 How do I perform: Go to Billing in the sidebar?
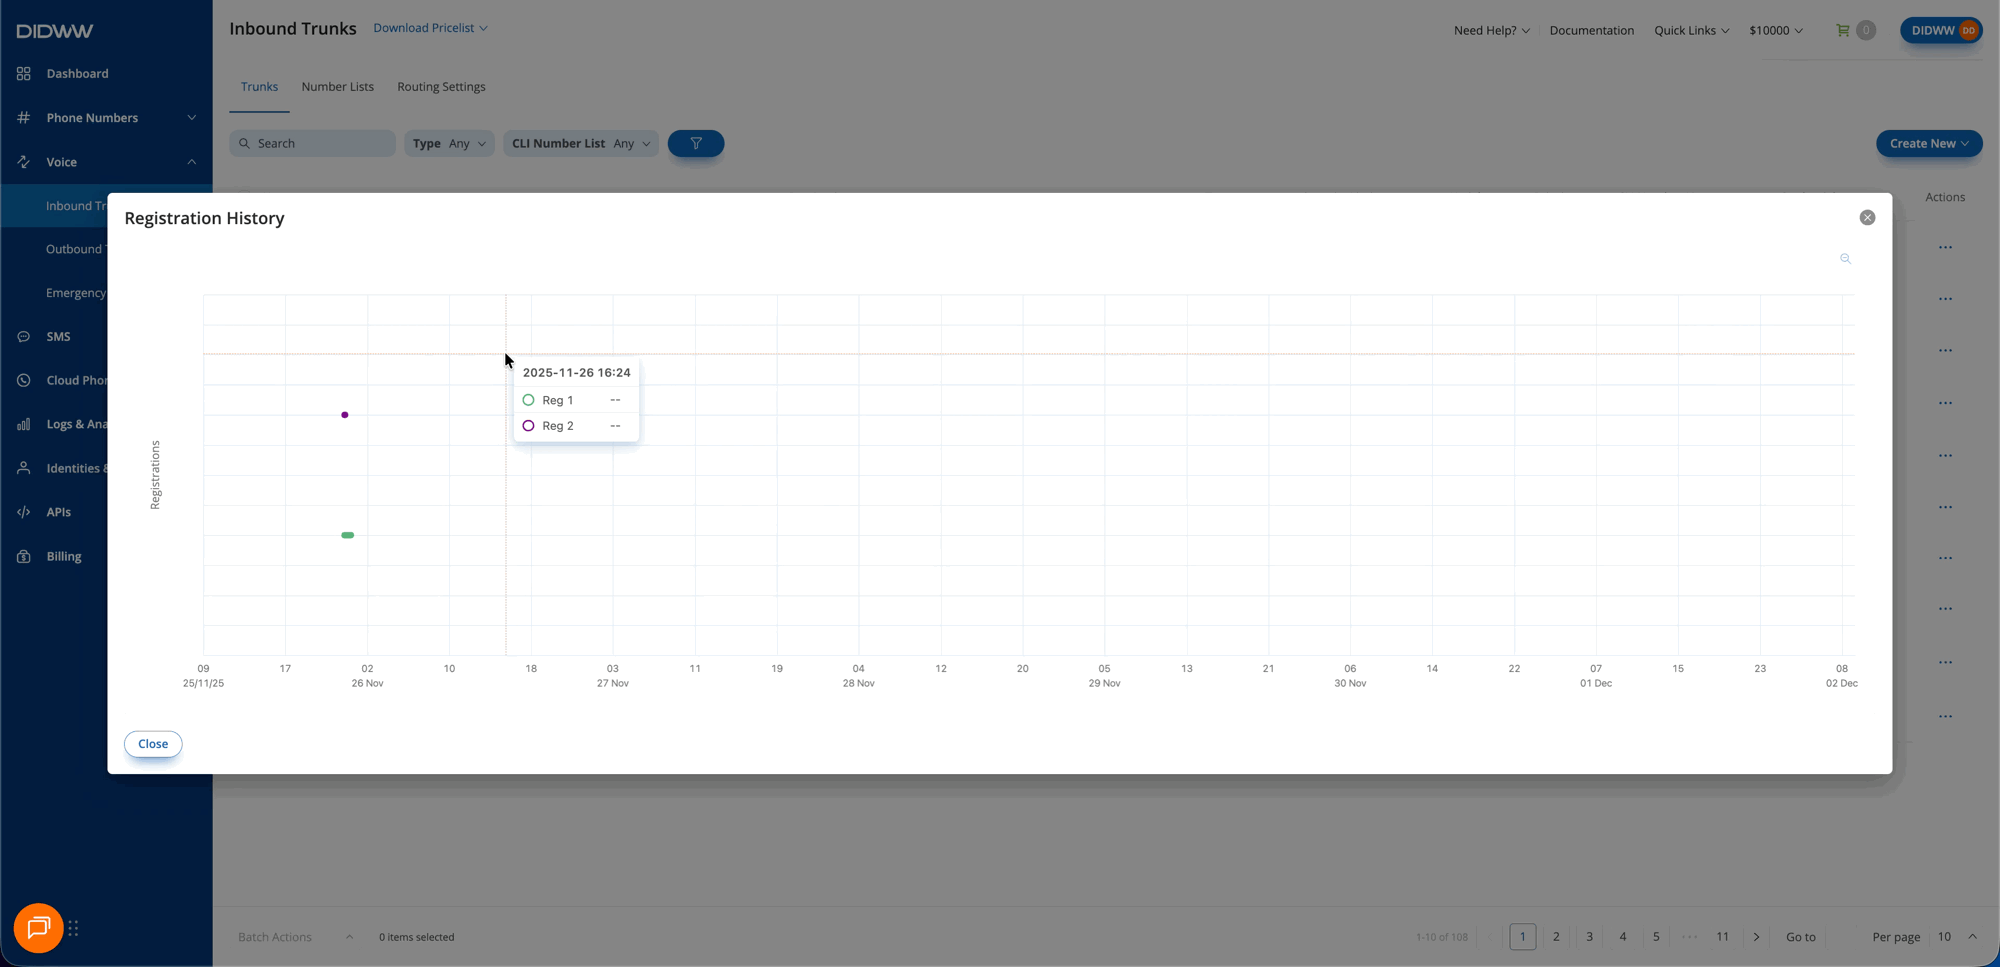pos(63,556)
